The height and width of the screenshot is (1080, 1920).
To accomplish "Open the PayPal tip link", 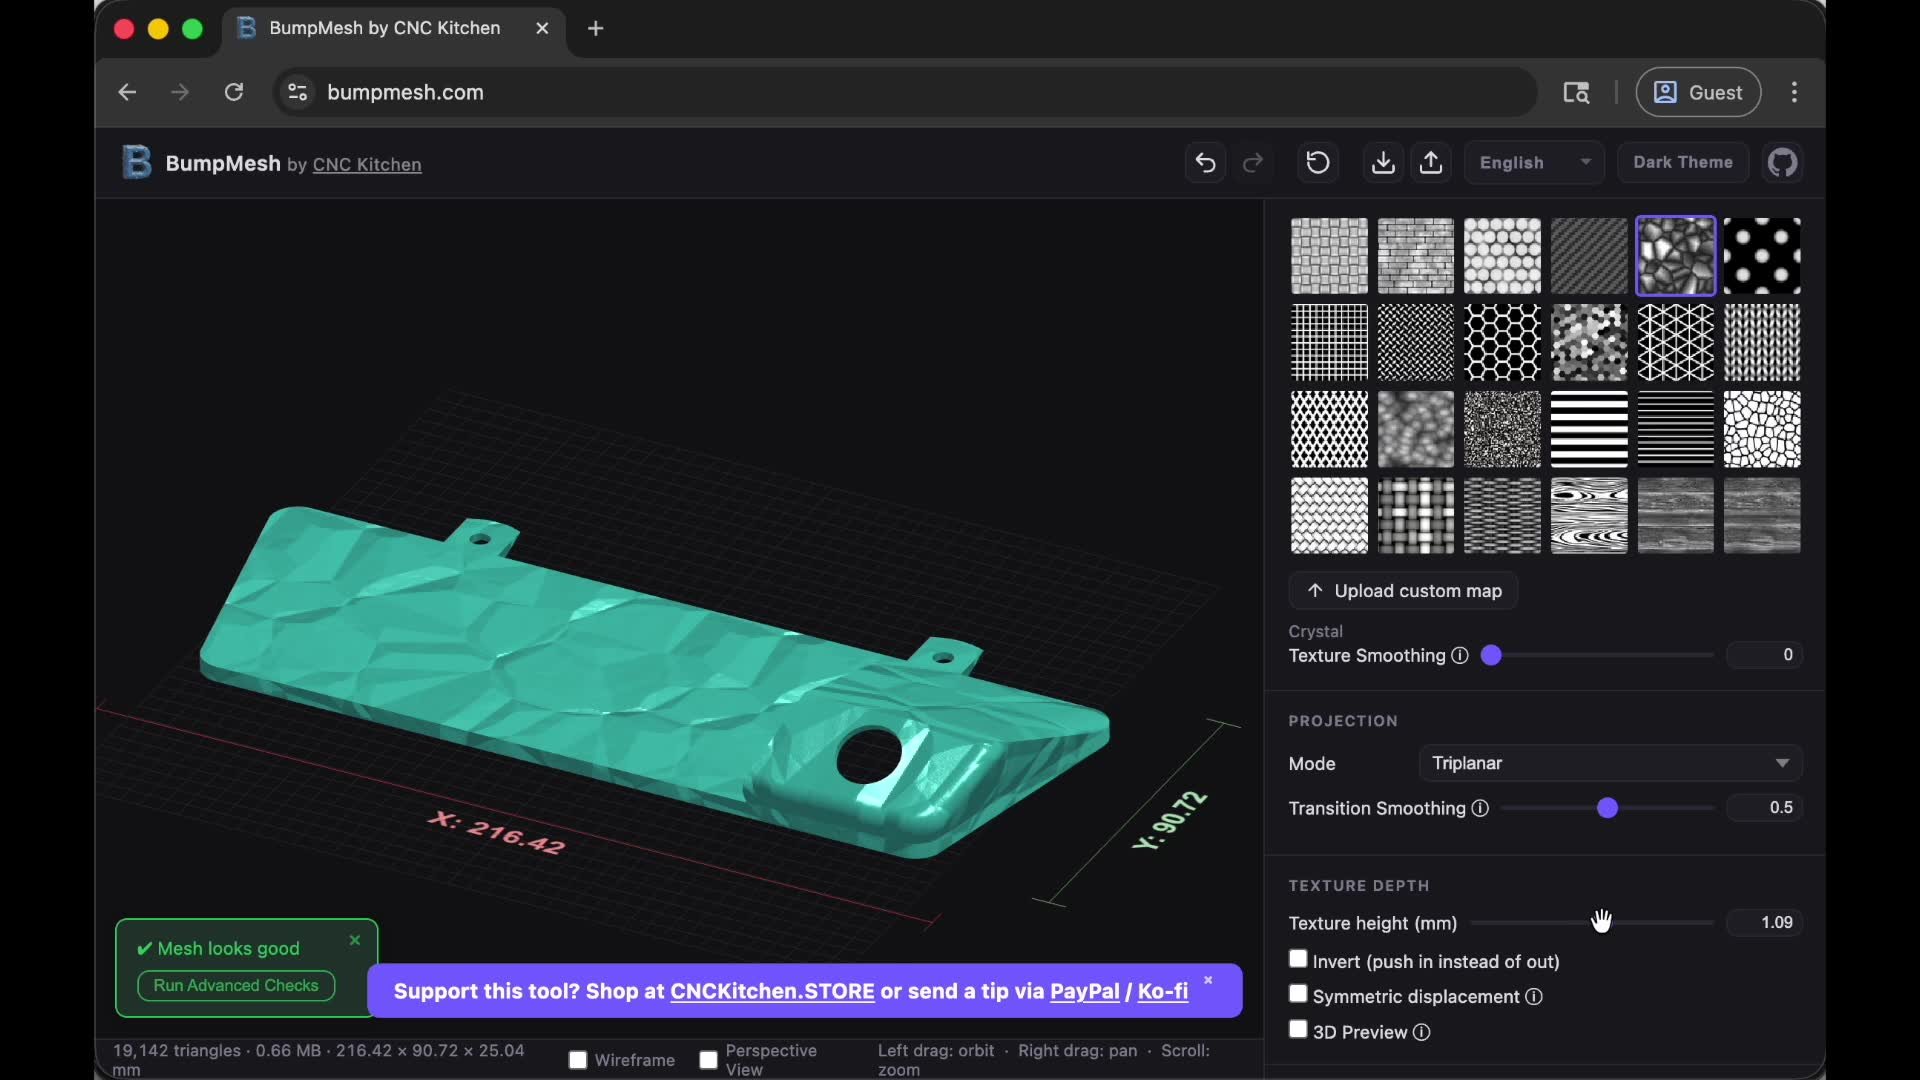I will [x=1084, y=991].
